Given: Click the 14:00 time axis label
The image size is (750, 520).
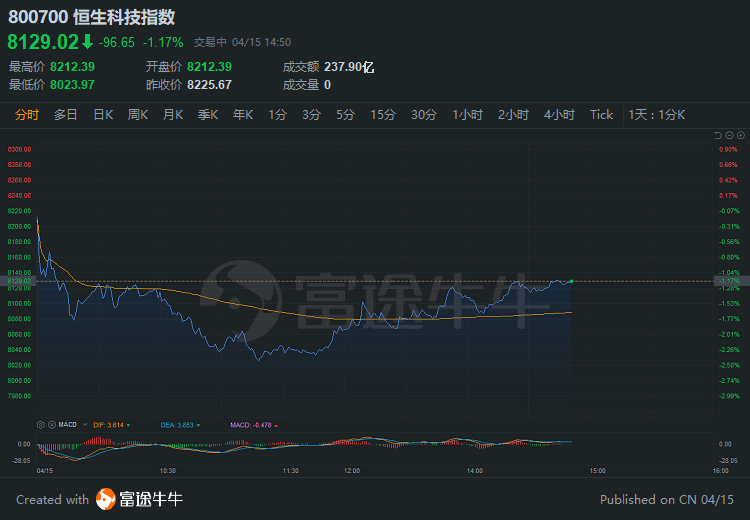Looking at the screenshot, I should tap(474, 471).
